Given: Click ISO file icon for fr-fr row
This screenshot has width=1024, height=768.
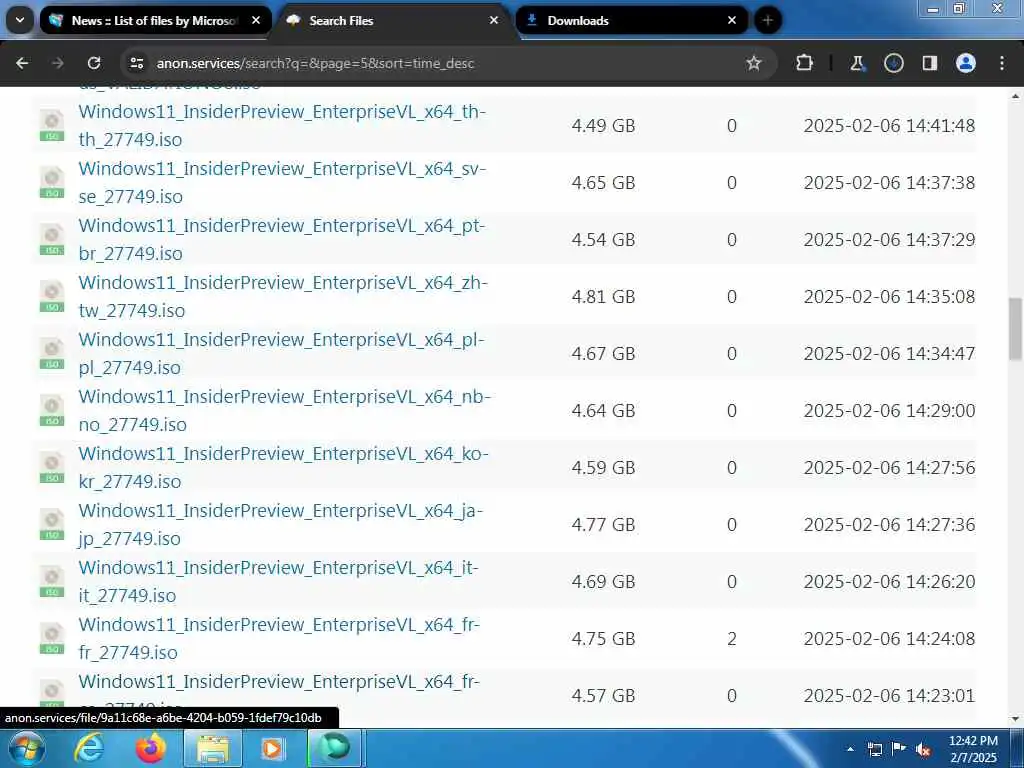Looking at the screenshot, I should (52, 638).
